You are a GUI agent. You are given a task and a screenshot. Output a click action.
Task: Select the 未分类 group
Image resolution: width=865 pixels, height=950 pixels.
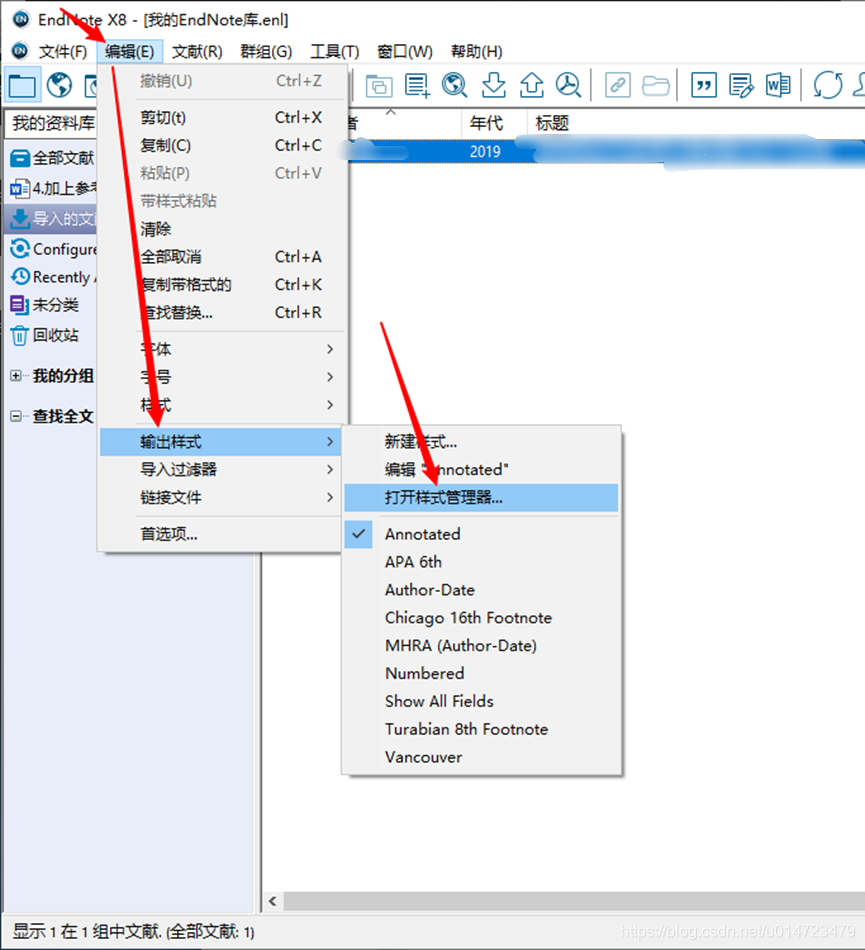(x=44, y=305)
